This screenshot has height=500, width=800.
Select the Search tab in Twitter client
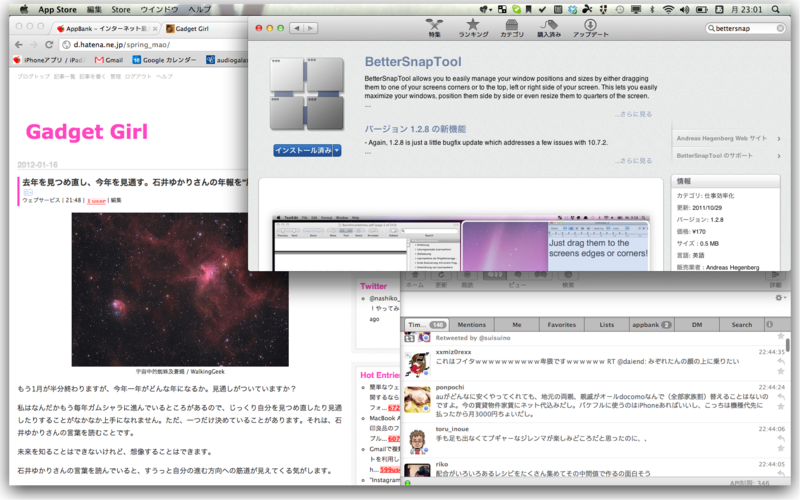click(741, 324)
